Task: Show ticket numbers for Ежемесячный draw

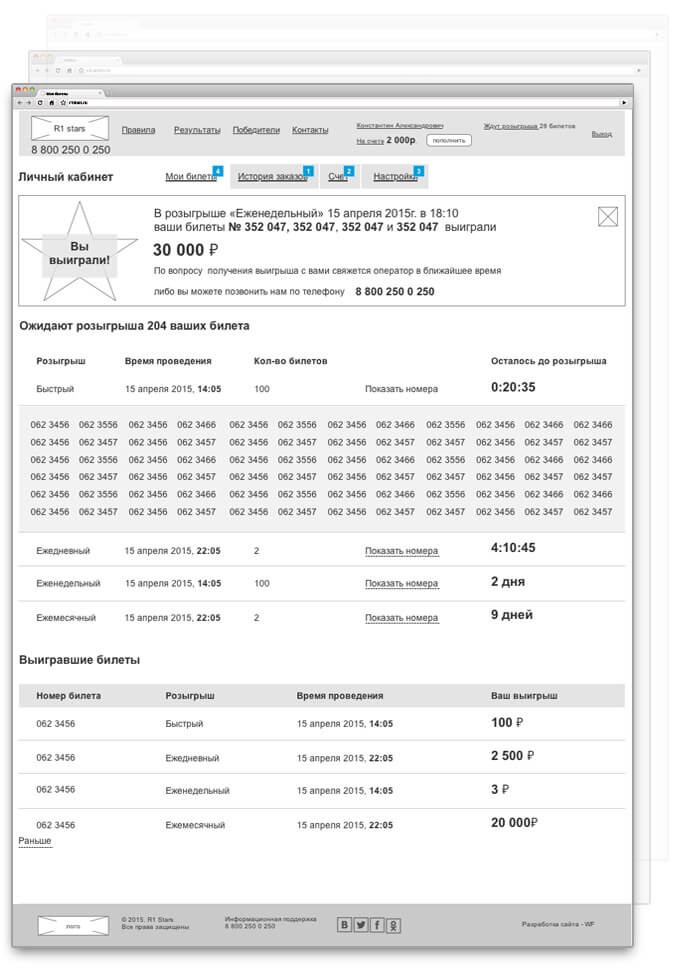Action: coord(401,618)
